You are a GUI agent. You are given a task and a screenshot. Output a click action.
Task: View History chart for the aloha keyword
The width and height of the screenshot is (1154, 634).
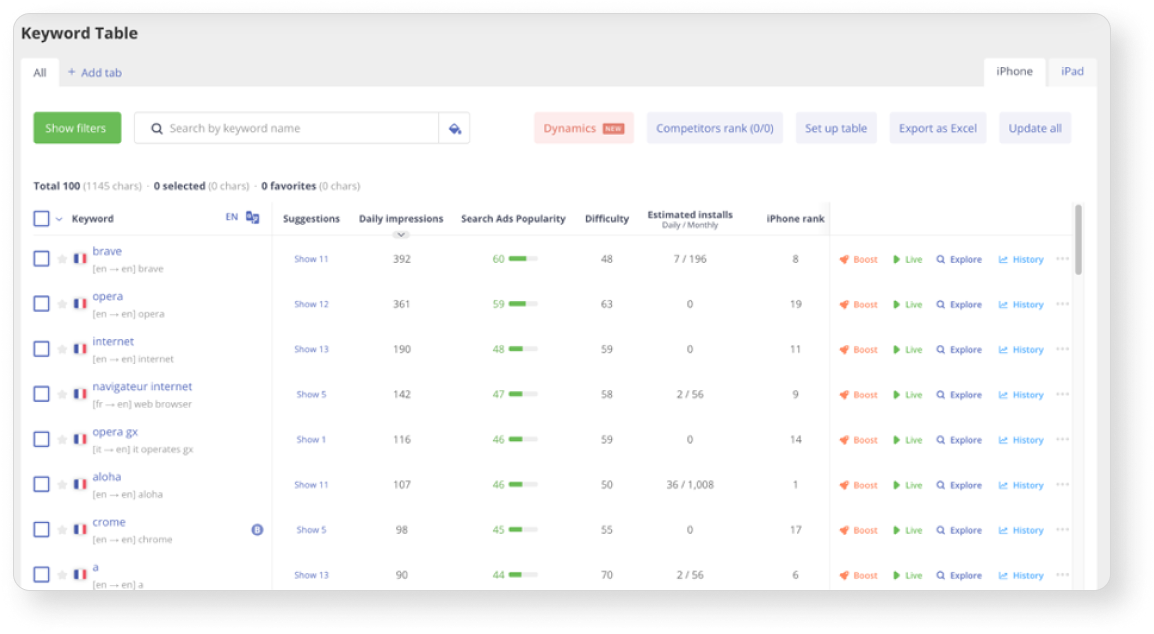pyautogui.click(x=1020, y=484)
